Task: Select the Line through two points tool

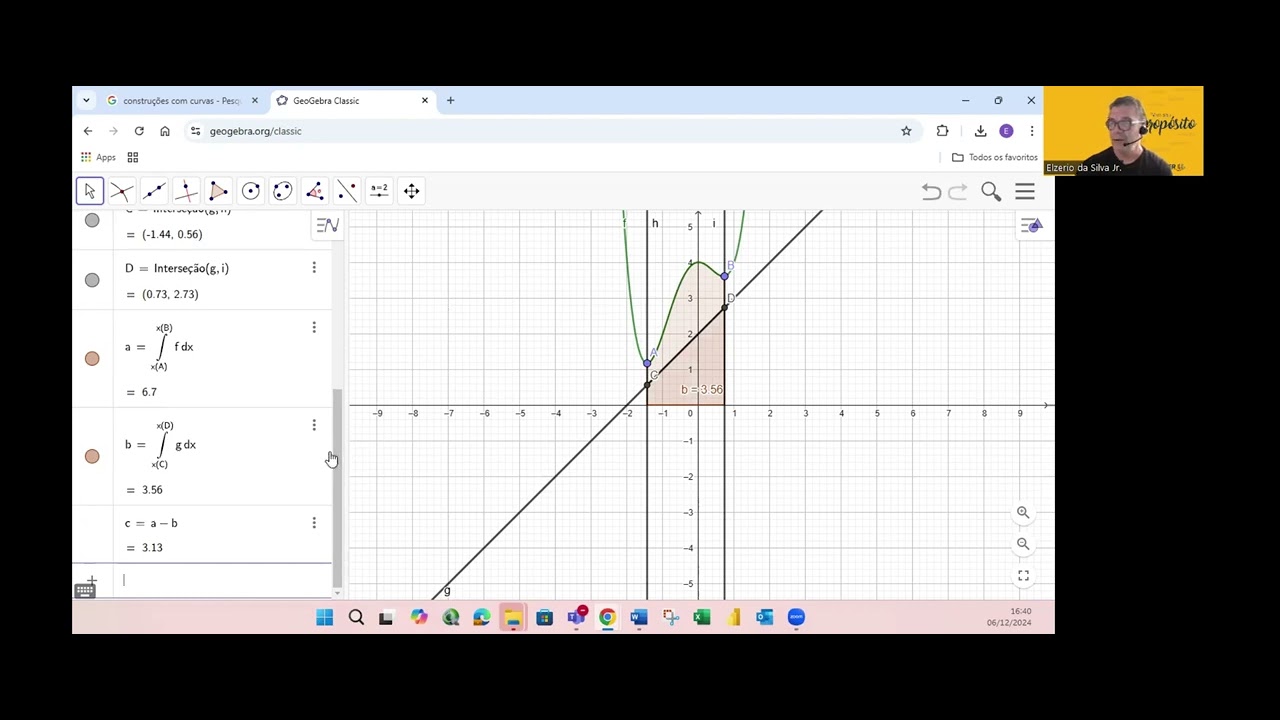Action: click(154, 191)
